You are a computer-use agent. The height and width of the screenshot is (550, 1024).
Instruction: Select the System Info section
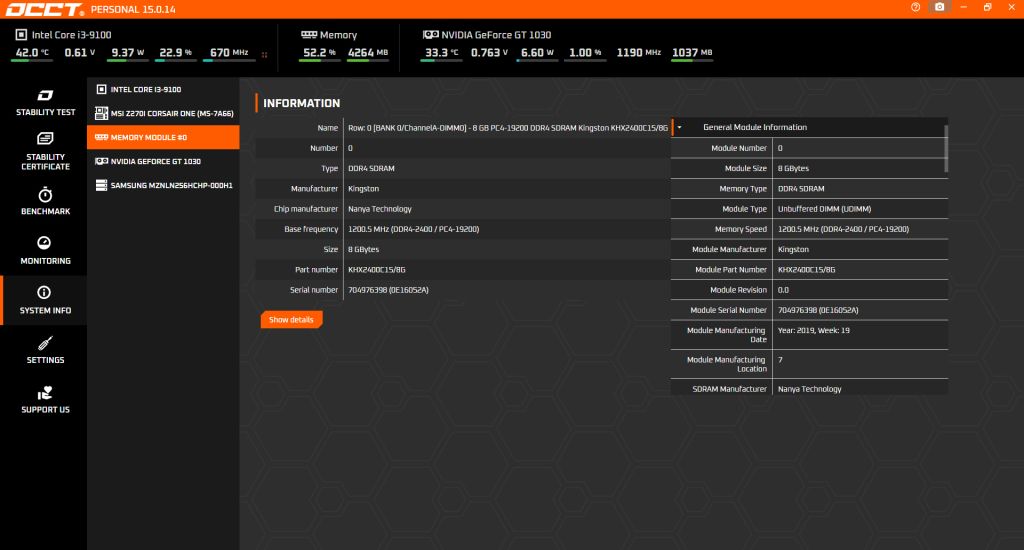(x=45, y=300)
